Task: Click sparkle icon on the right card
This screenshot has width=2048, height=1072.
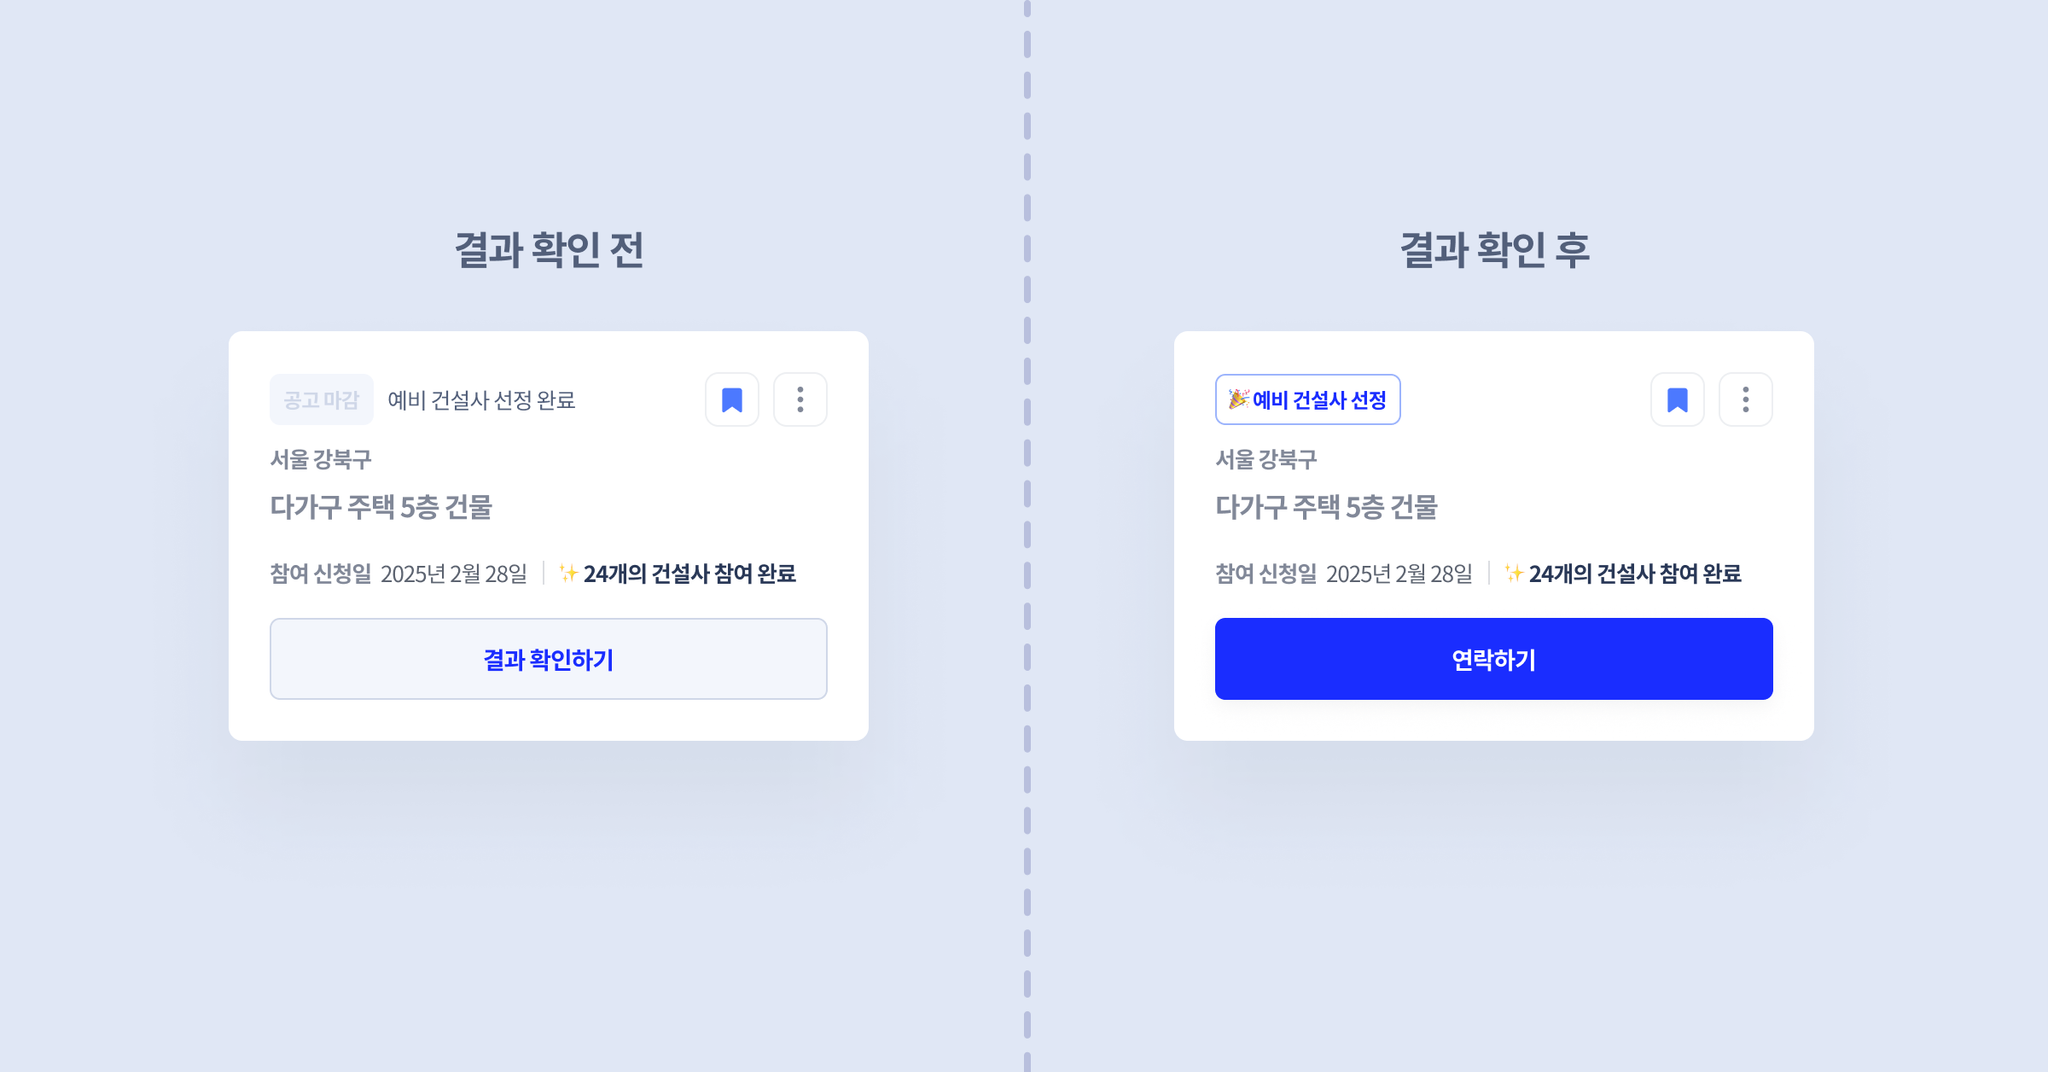Action: coord(1513,573)
